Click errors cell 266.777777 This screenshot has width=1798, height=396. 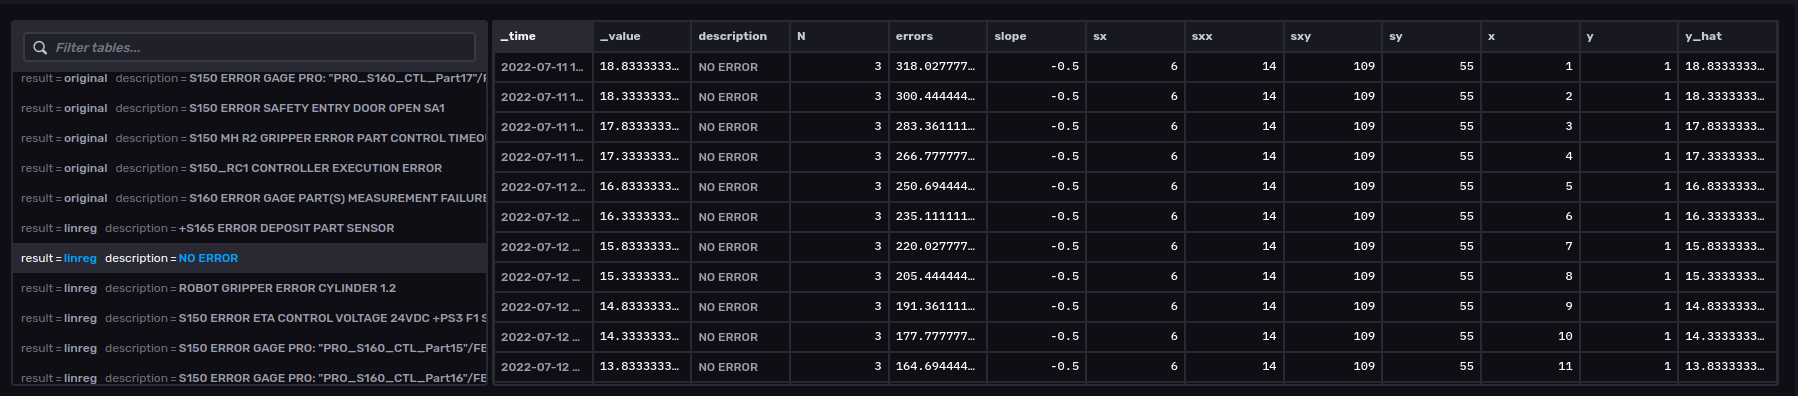[x=937, y=157]
